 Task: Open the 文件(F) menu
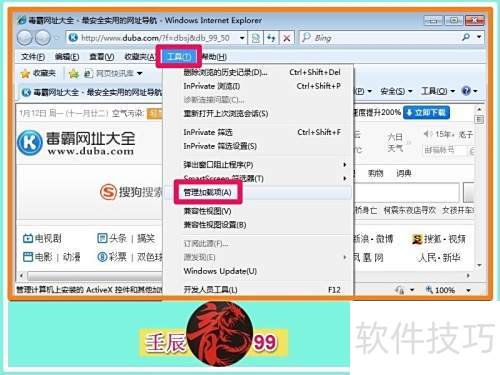[x=33, y=57]
